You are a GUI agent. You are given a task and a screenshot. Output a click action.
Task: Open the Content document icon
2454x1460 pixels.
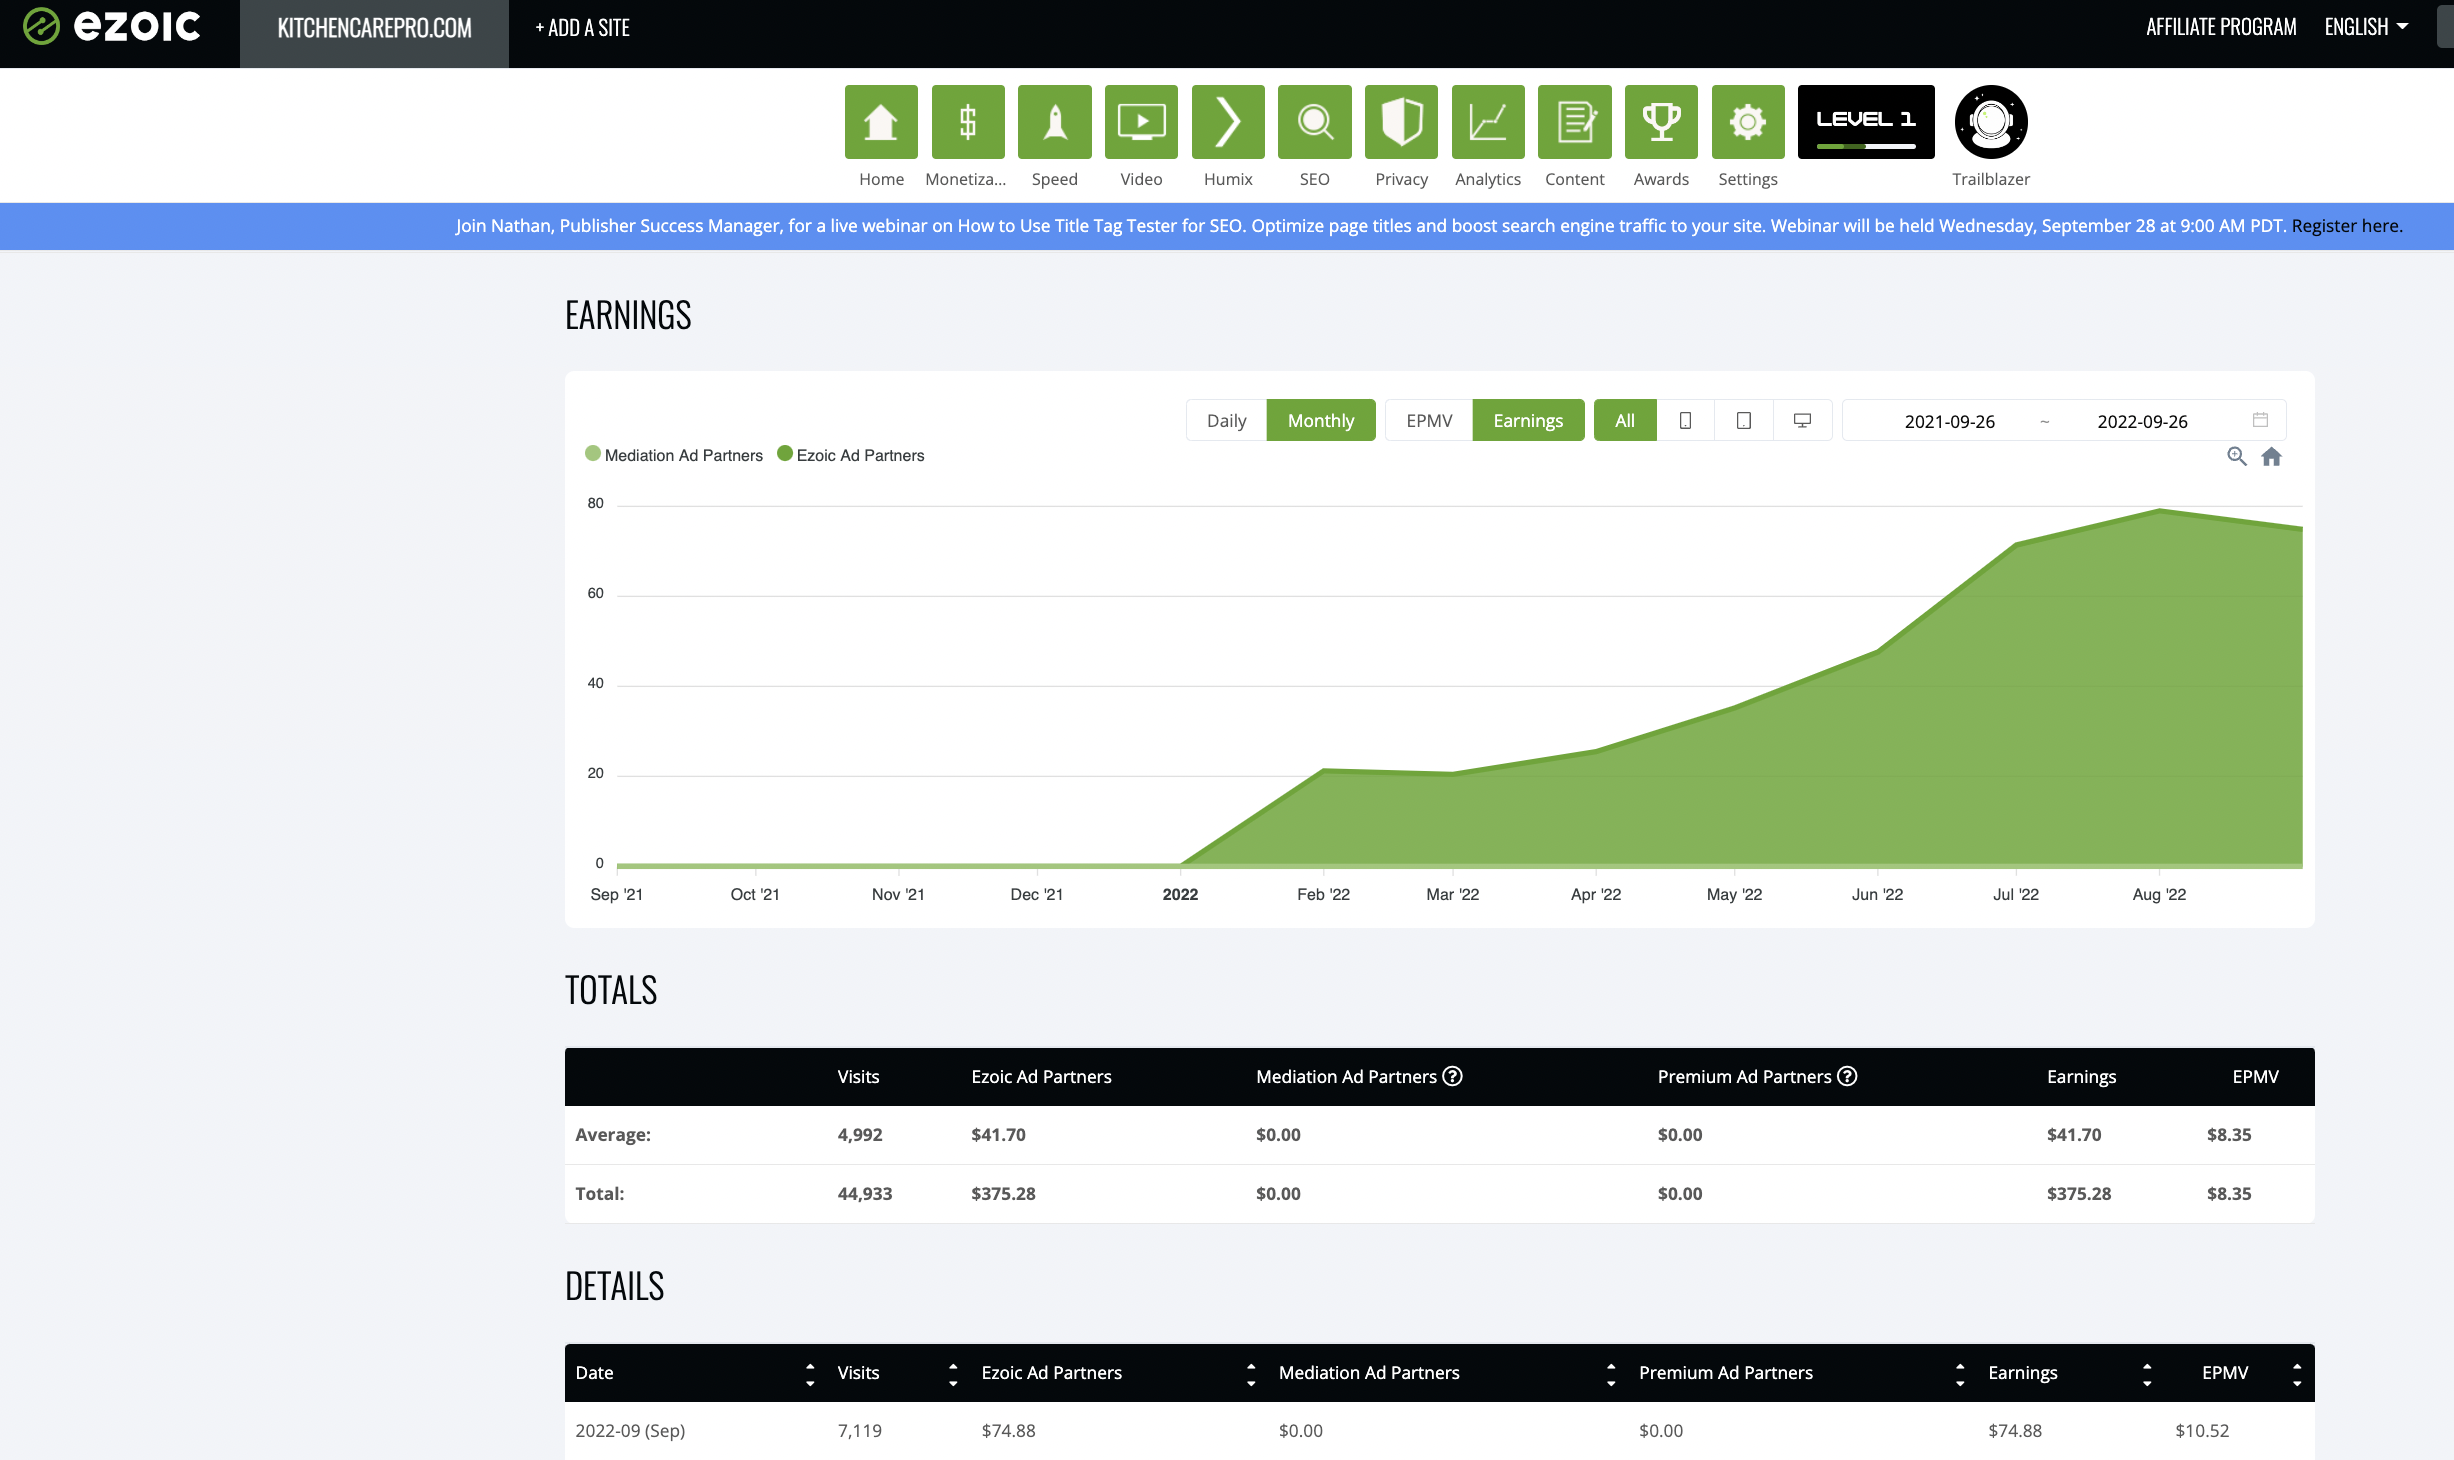coord(1575,122)
